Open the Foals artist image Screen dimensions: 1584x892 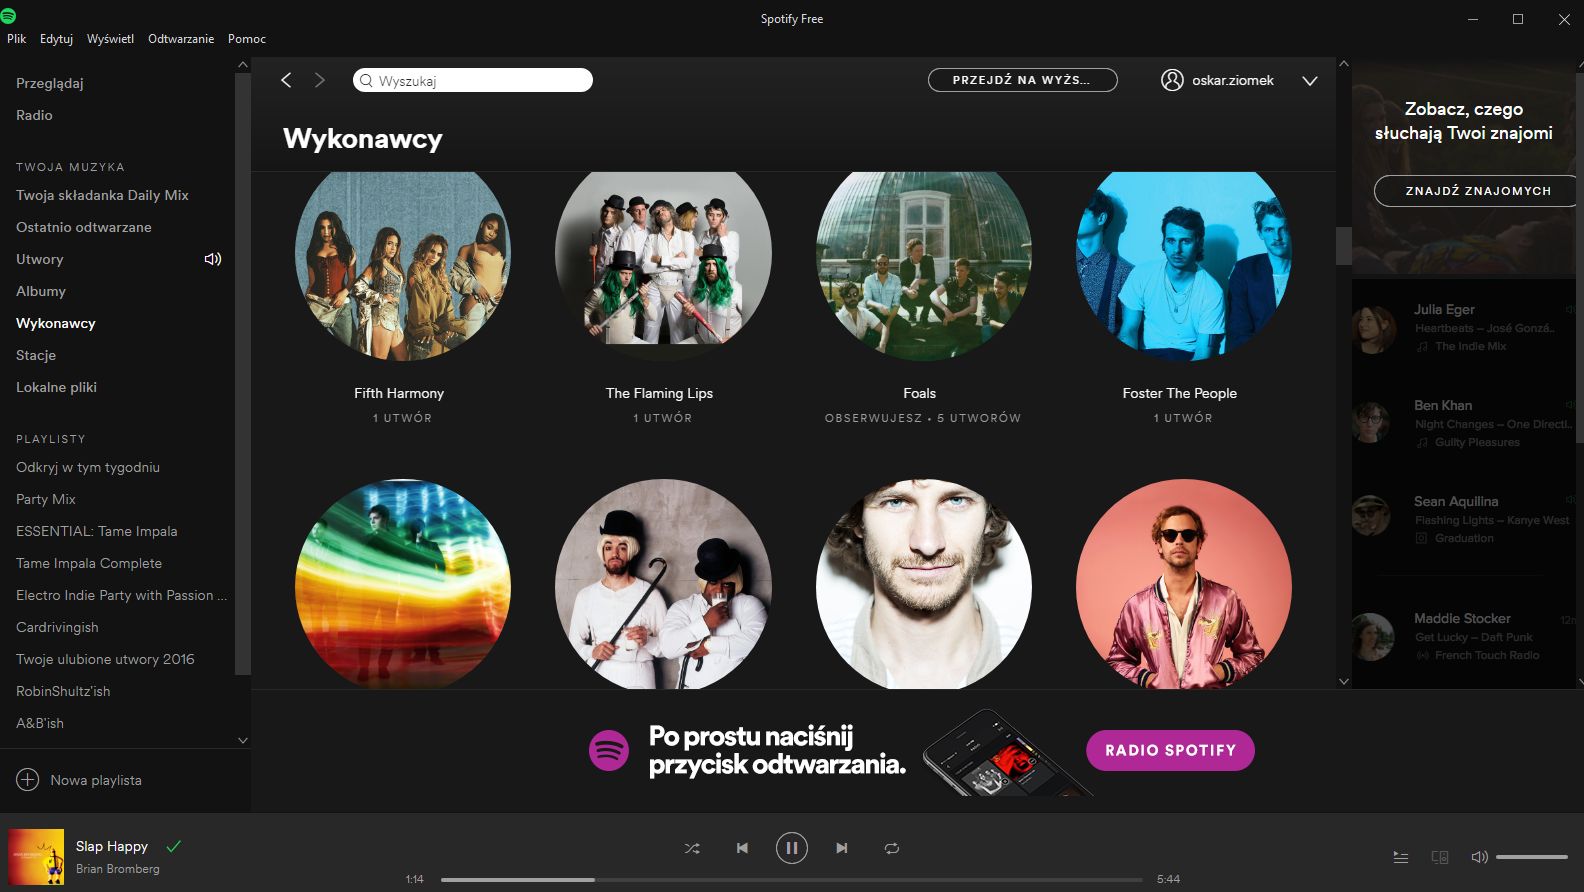click(923, 265)
